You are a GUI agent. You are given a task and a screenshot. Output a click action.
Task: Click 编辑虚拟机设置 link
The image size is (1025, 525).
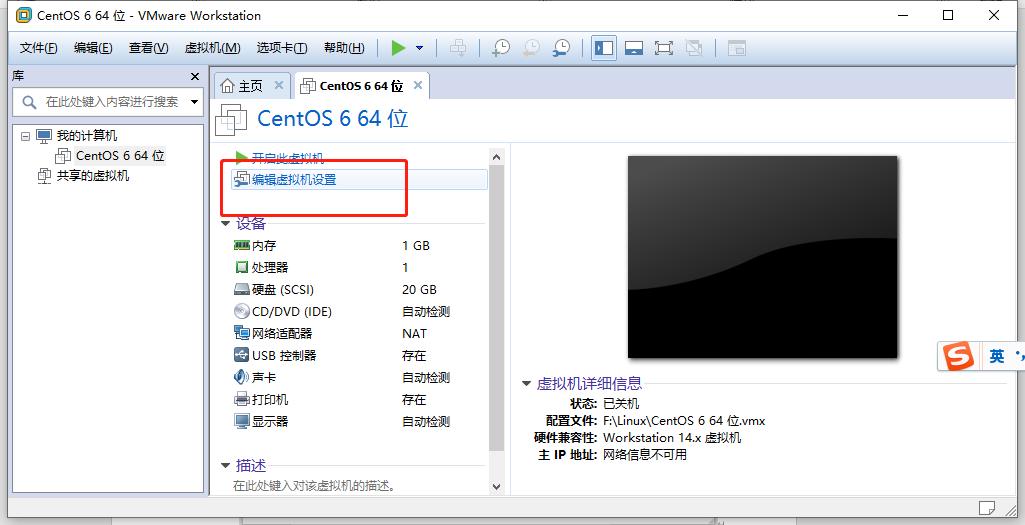[294, 180]
